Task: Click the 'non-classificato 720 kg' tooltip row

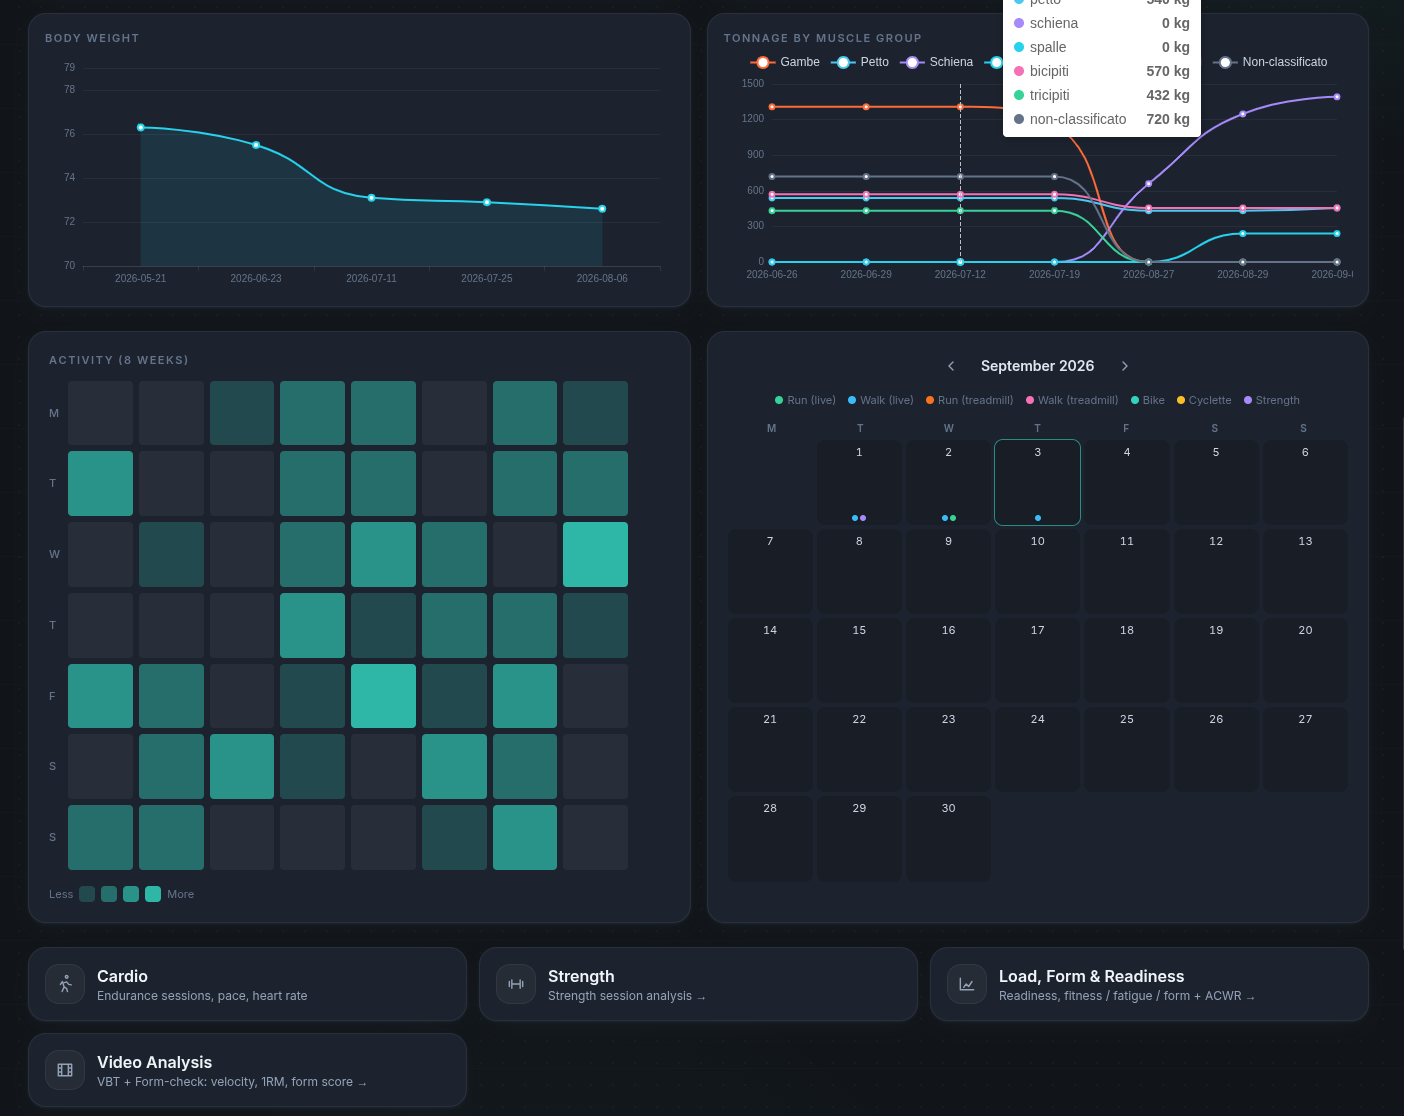Action: pos(1102,119)
